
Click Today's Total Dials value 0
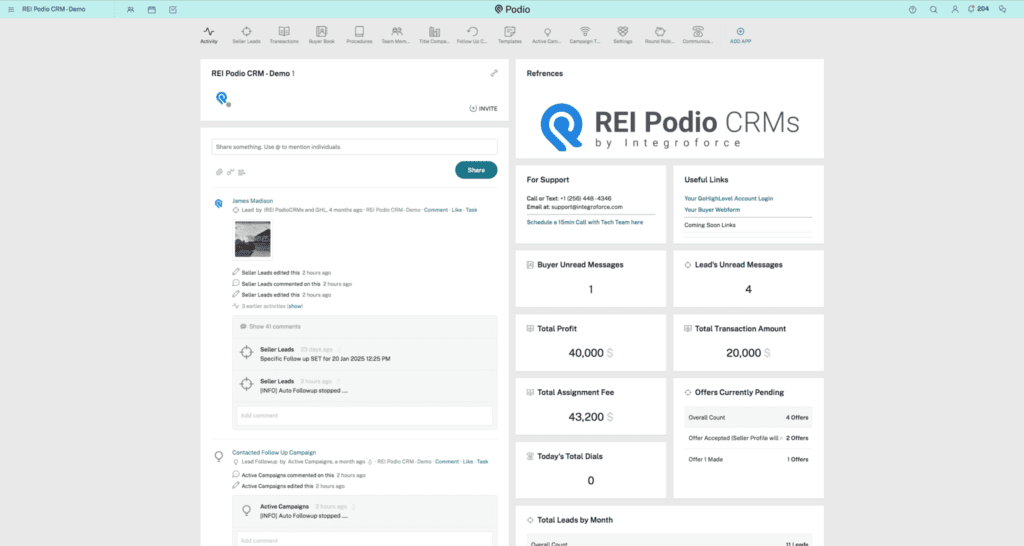tap(590, 481)
